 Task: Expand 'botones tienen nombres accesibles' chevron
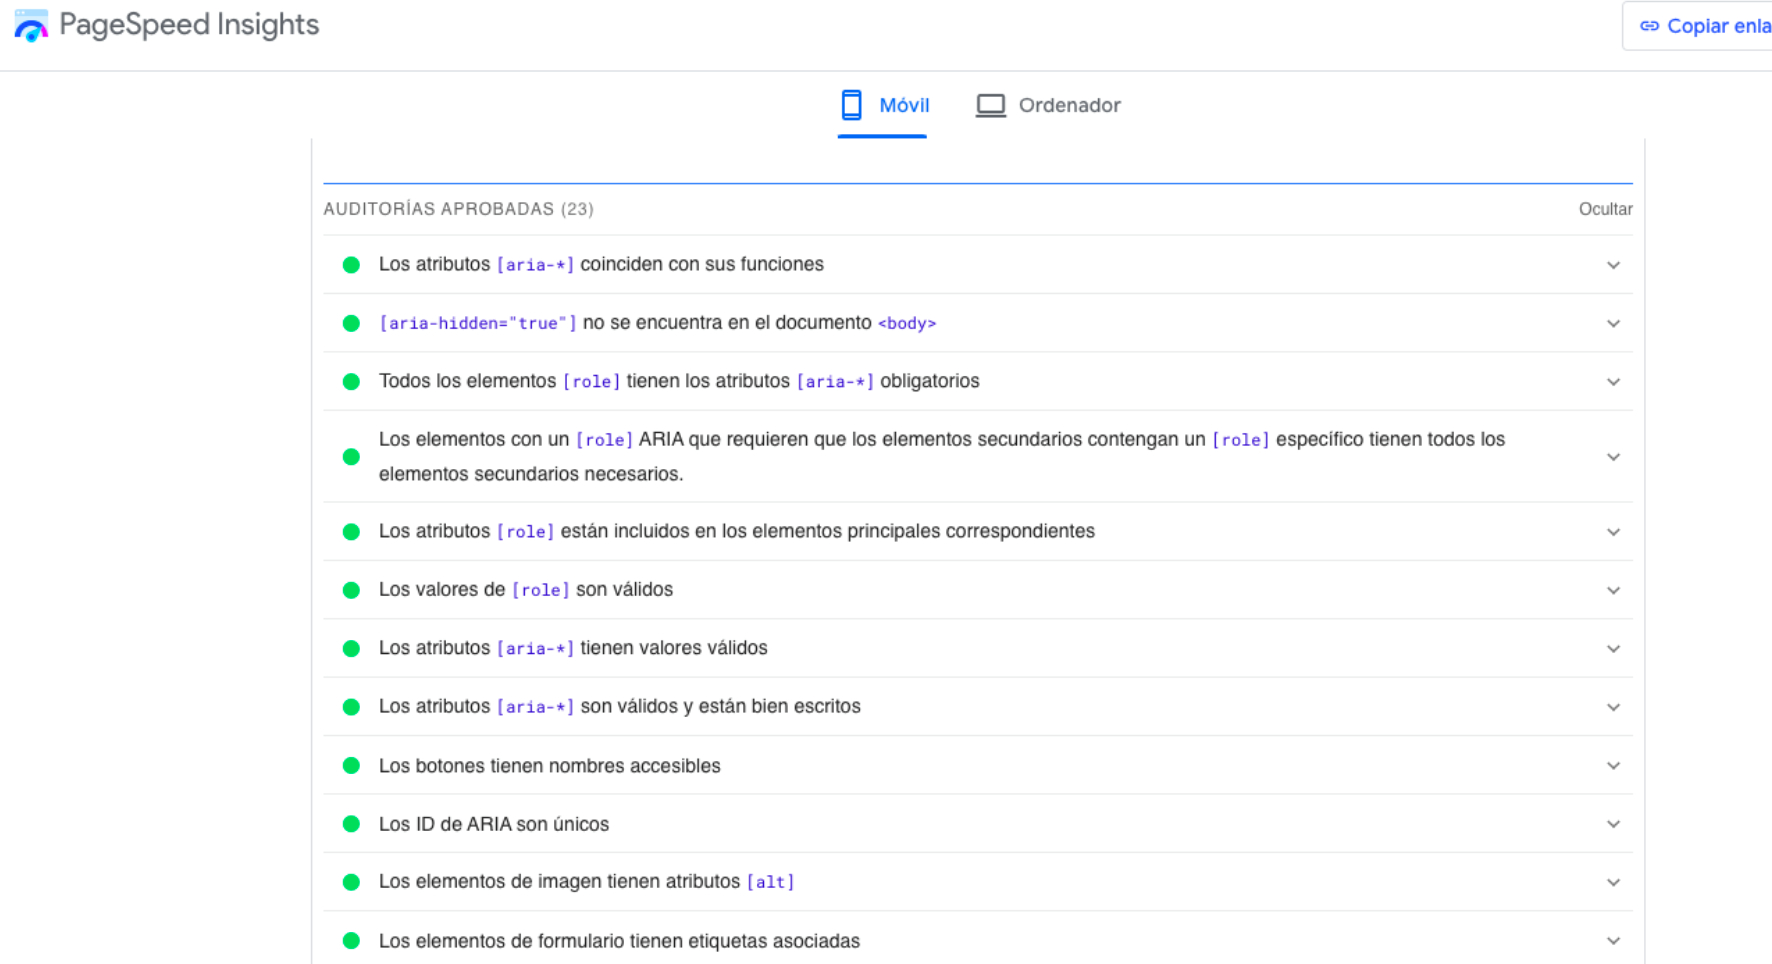[1613, 766]
